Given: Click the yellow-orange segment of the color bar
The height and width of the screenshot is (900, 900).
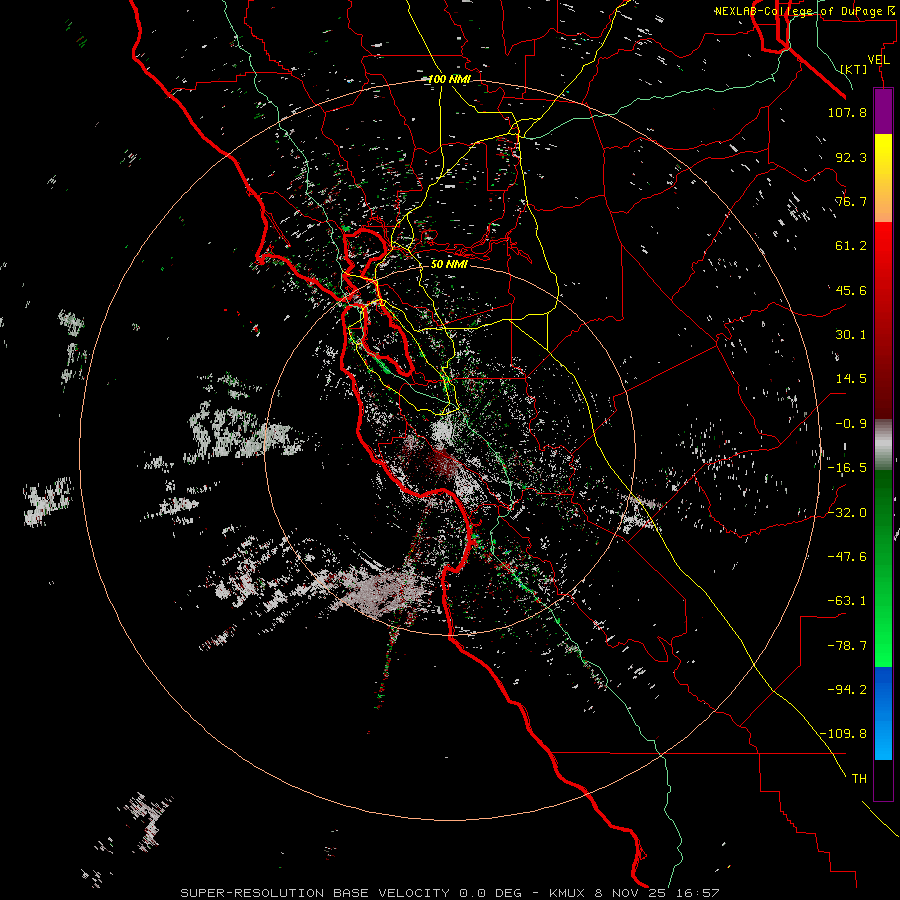Looking at the screenshot, I should click(x=883, y=179).
